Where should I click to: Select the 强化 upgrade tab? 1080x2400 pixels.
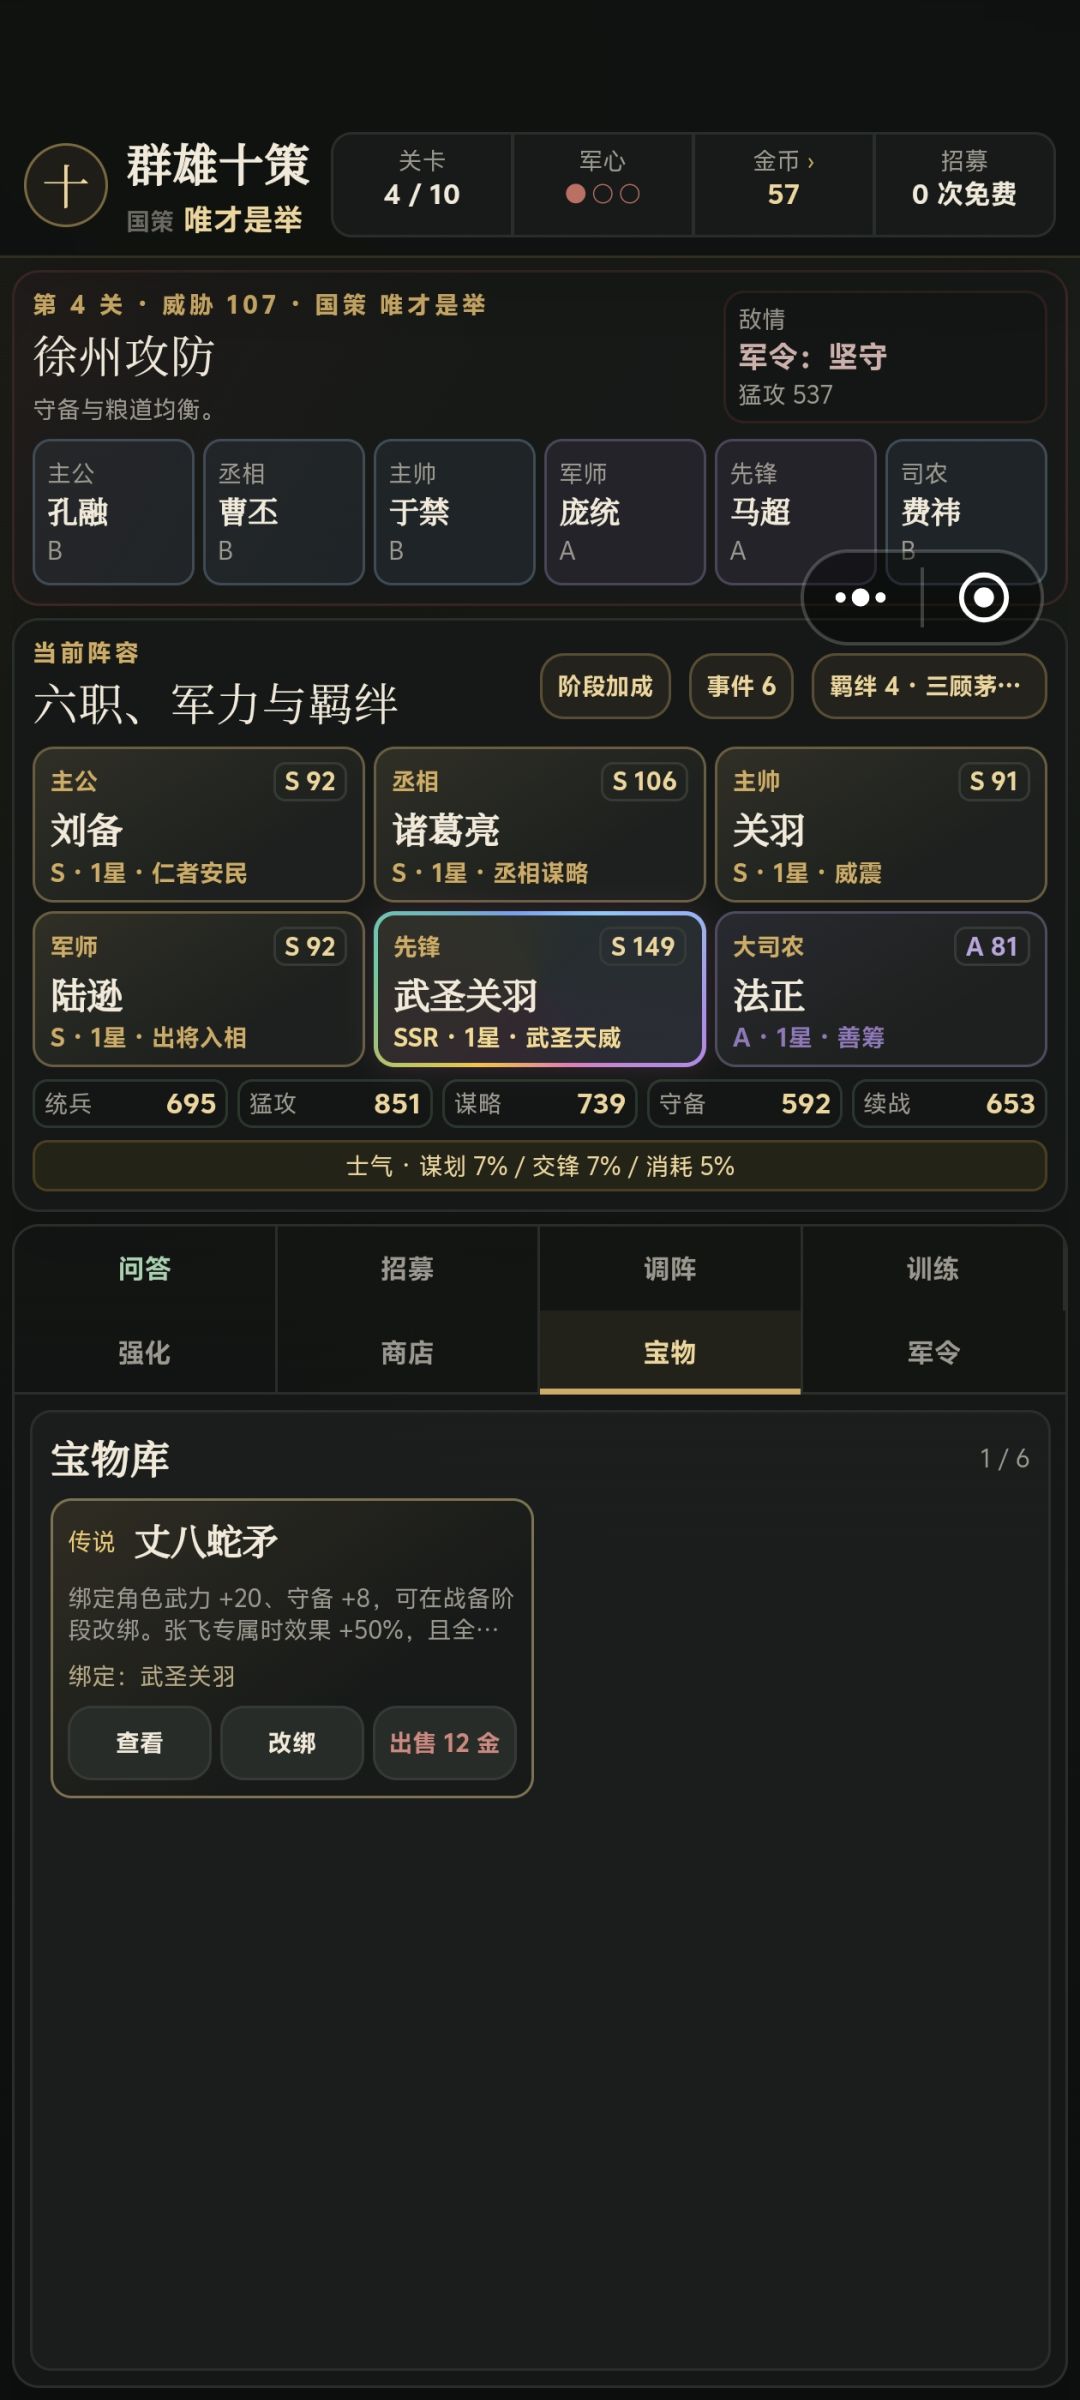coord(145,1352)
